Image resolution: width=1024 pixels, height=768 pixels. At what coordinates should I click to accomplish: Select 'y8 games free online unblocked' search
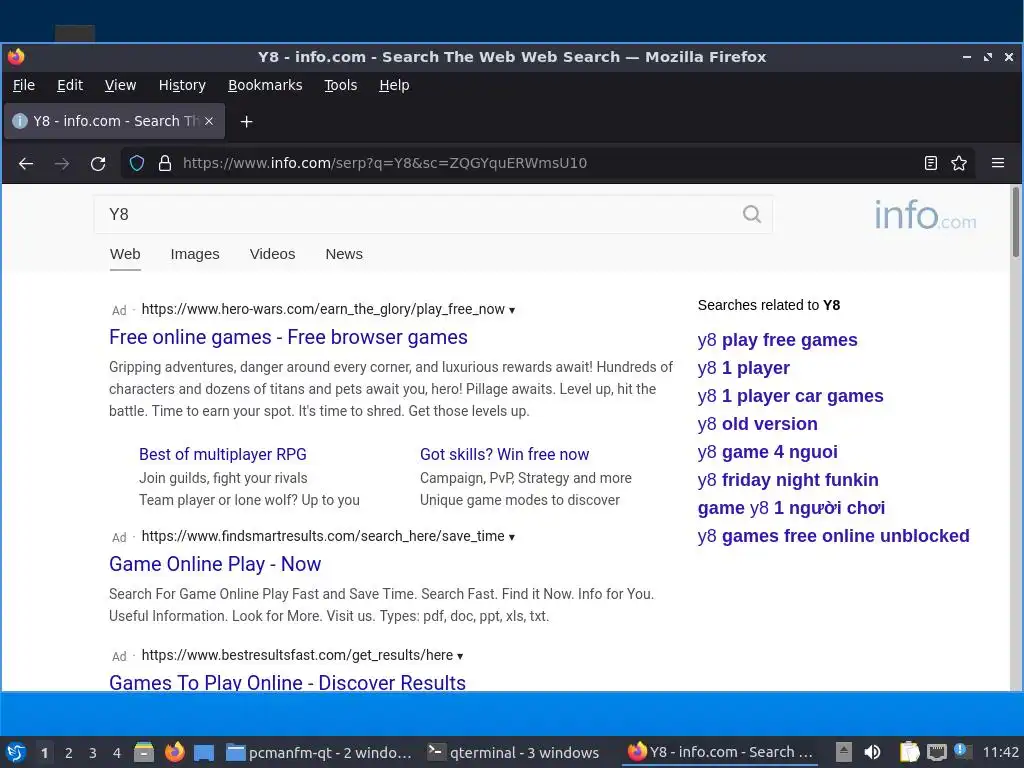coord(833,537)
